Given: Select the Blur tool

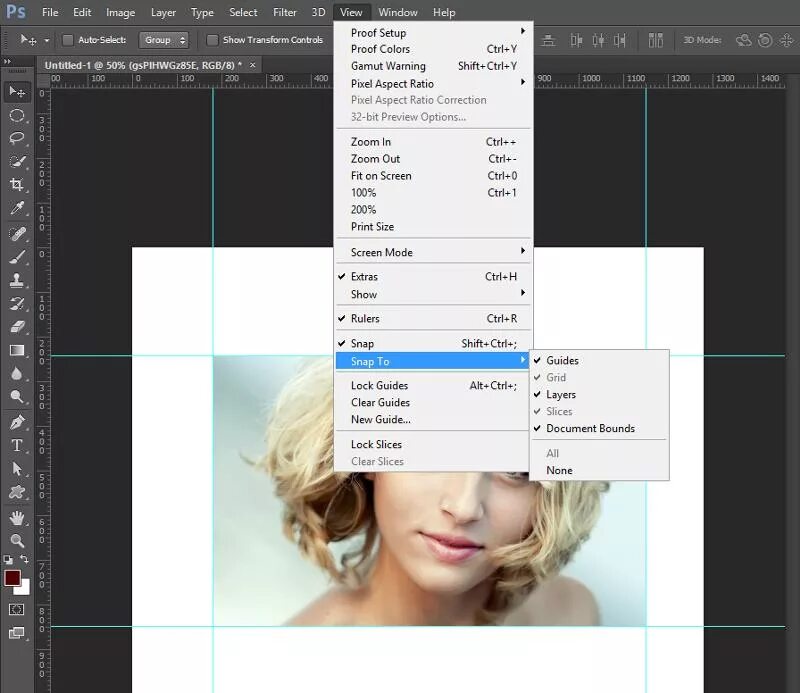Looking at the screenshot, I should click(x=17, y=373).
